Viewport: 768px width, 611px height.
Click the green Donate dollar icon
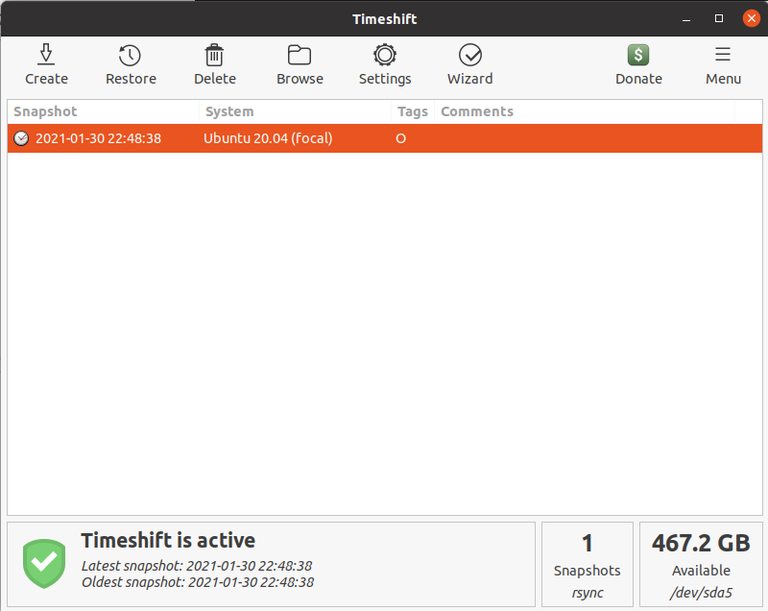(638, 55)
